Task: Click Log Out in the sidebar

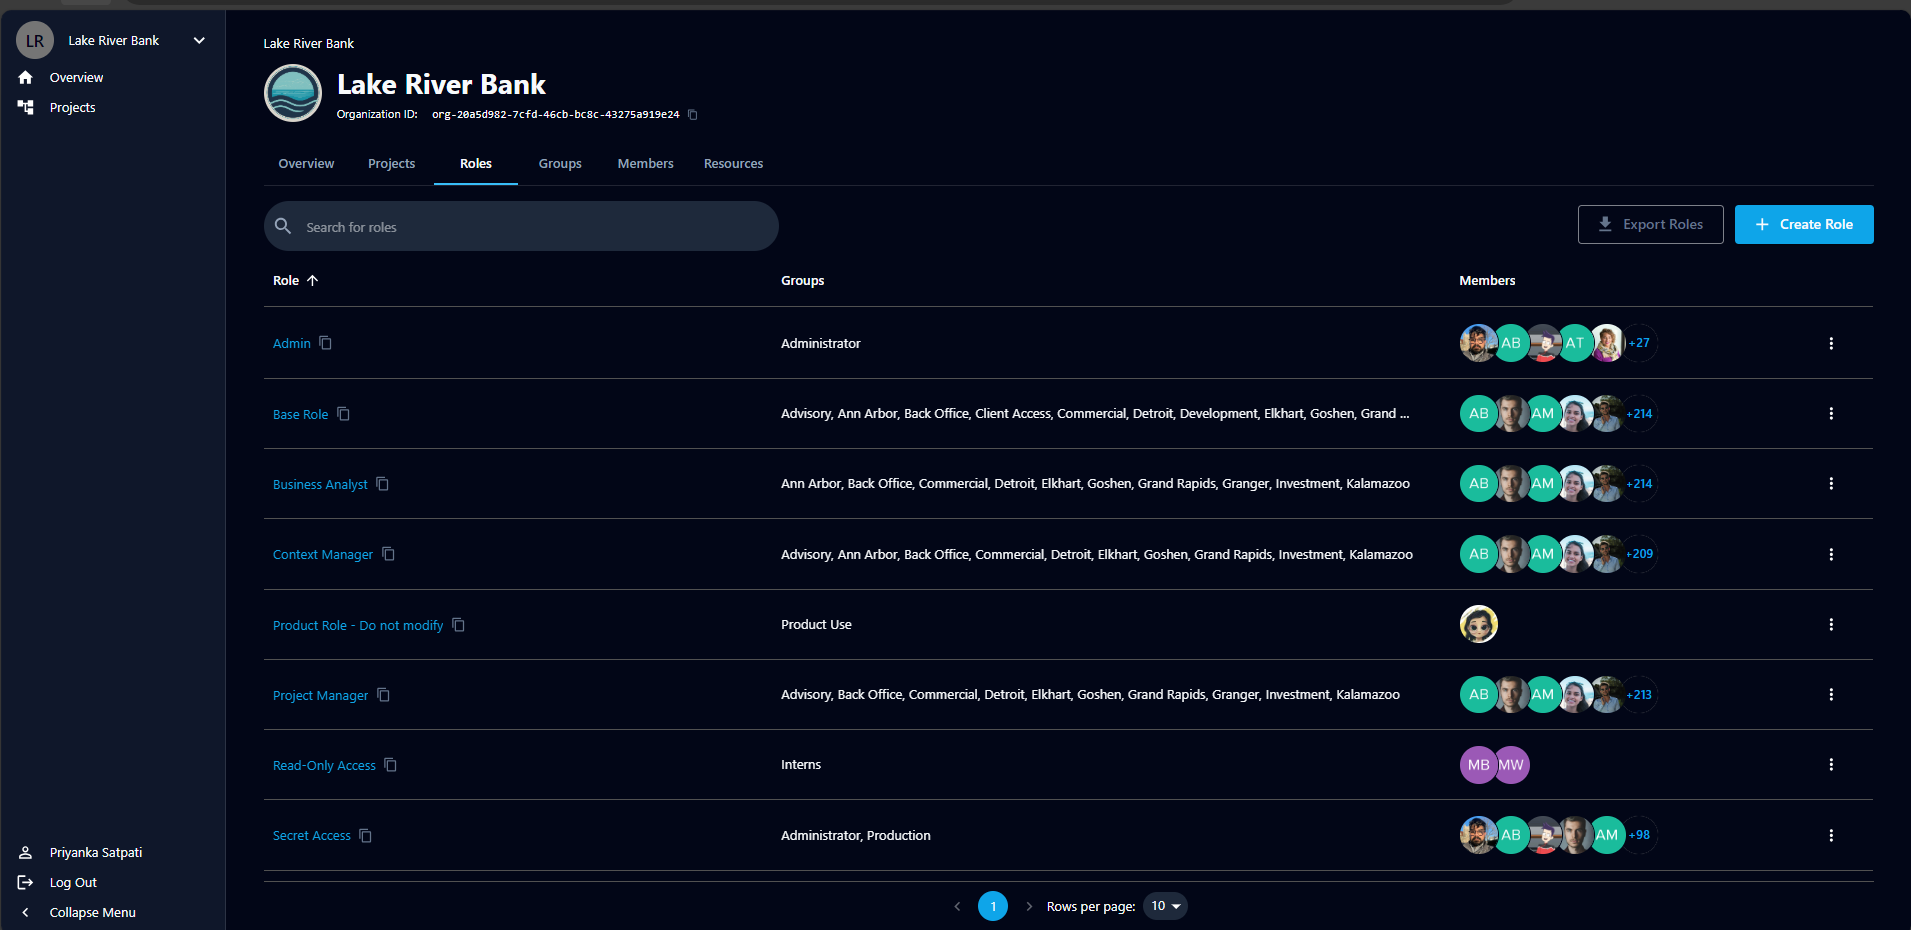Action: pos(73,882)
